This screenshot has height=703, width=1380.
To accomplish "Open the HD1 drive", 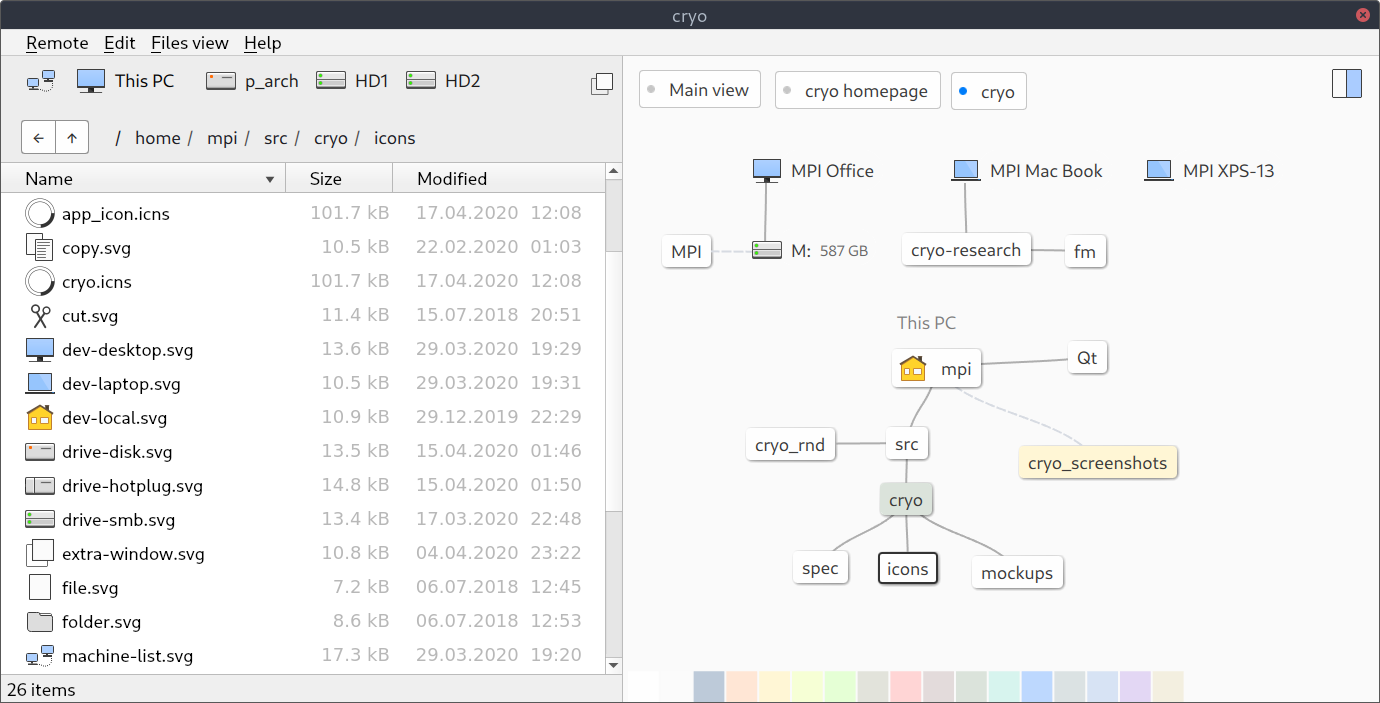I will tap(352, 80).
